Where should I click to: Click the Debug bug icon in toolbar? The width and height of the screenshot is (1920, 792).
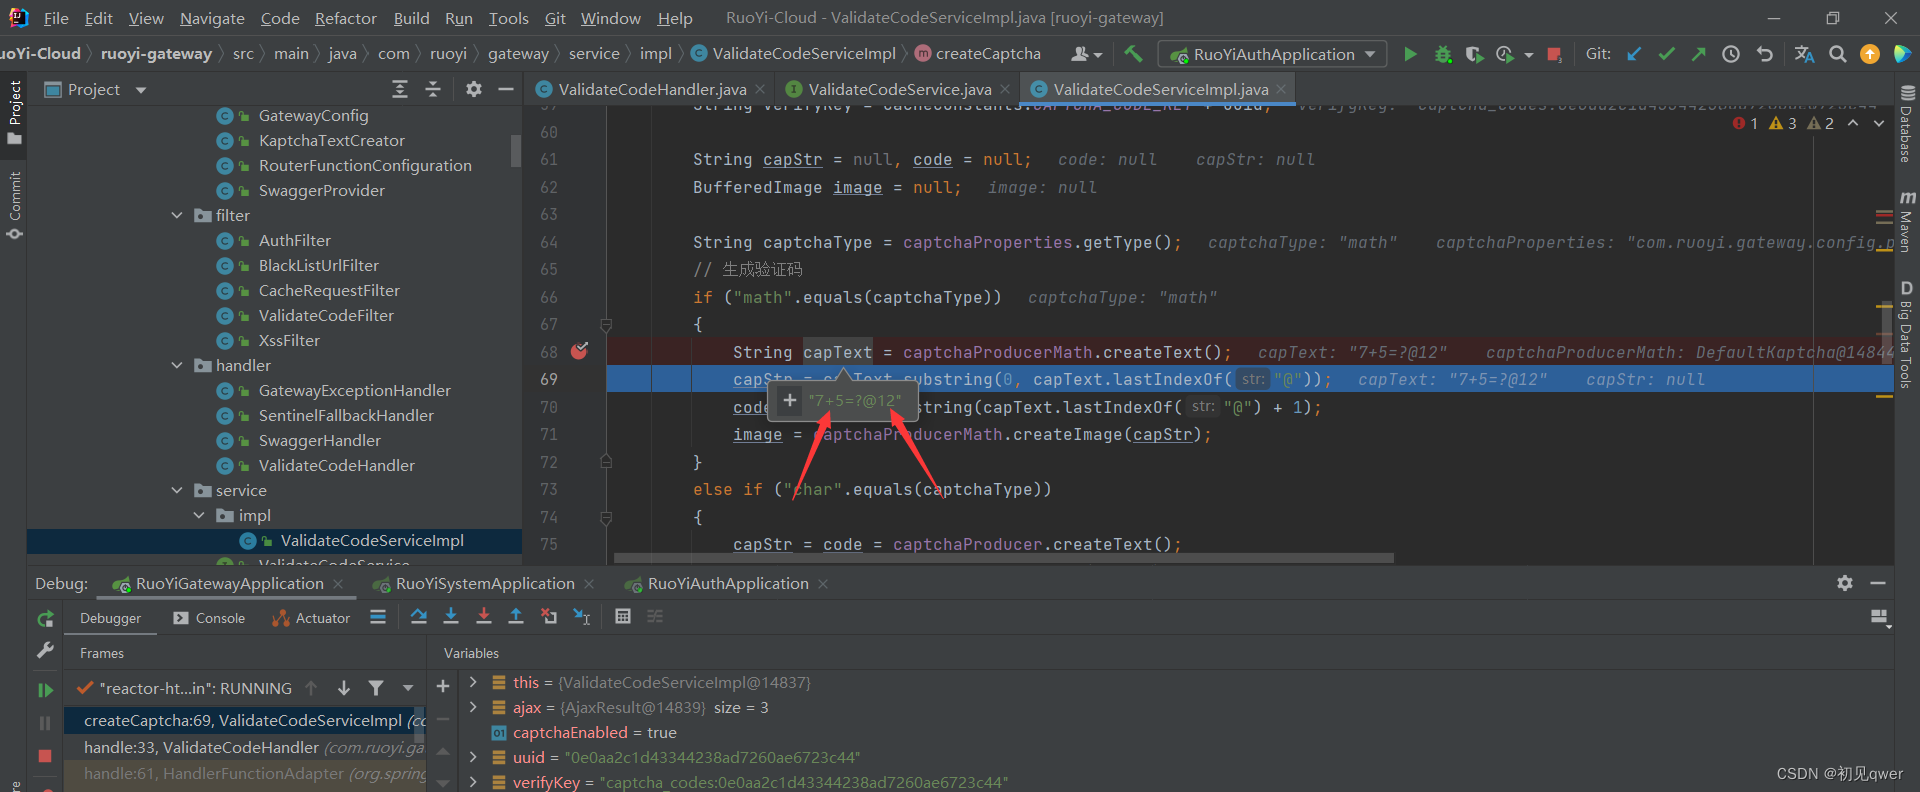[1443, 54]
